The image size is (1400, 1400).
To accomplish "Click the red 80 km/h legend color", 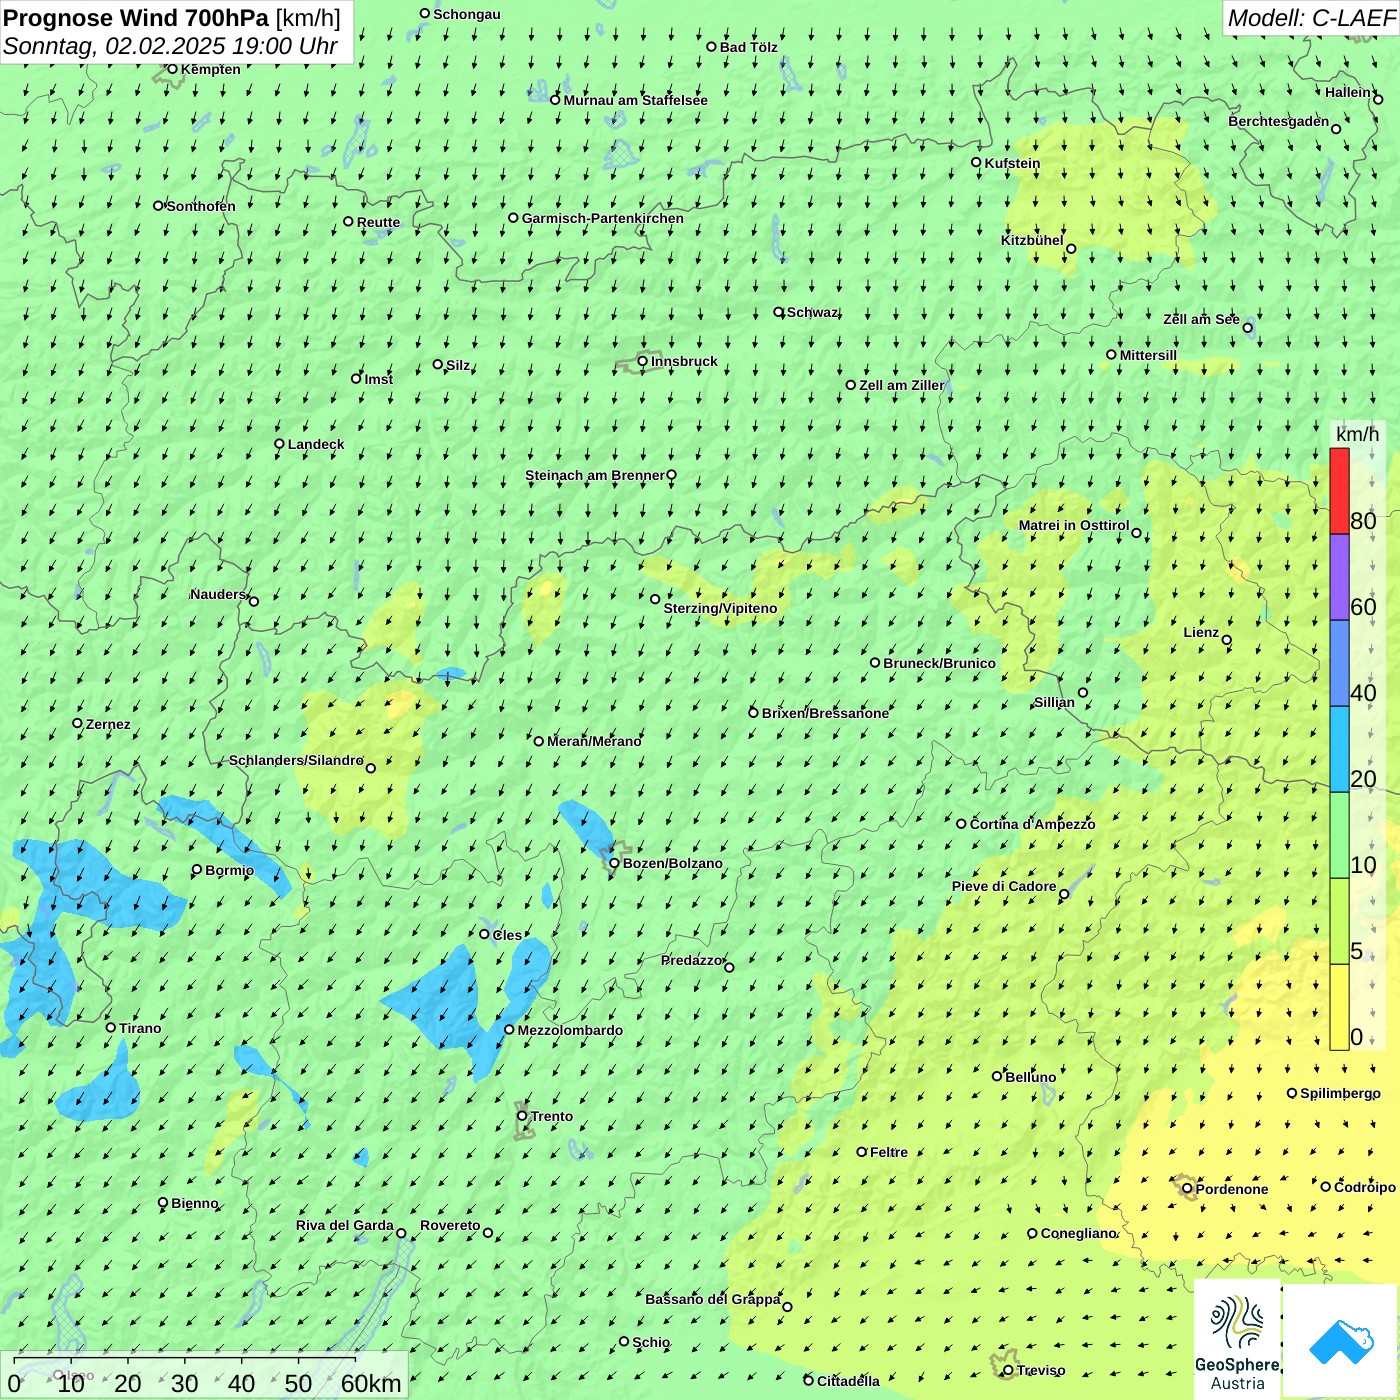I will click(x=1339, y=491).
